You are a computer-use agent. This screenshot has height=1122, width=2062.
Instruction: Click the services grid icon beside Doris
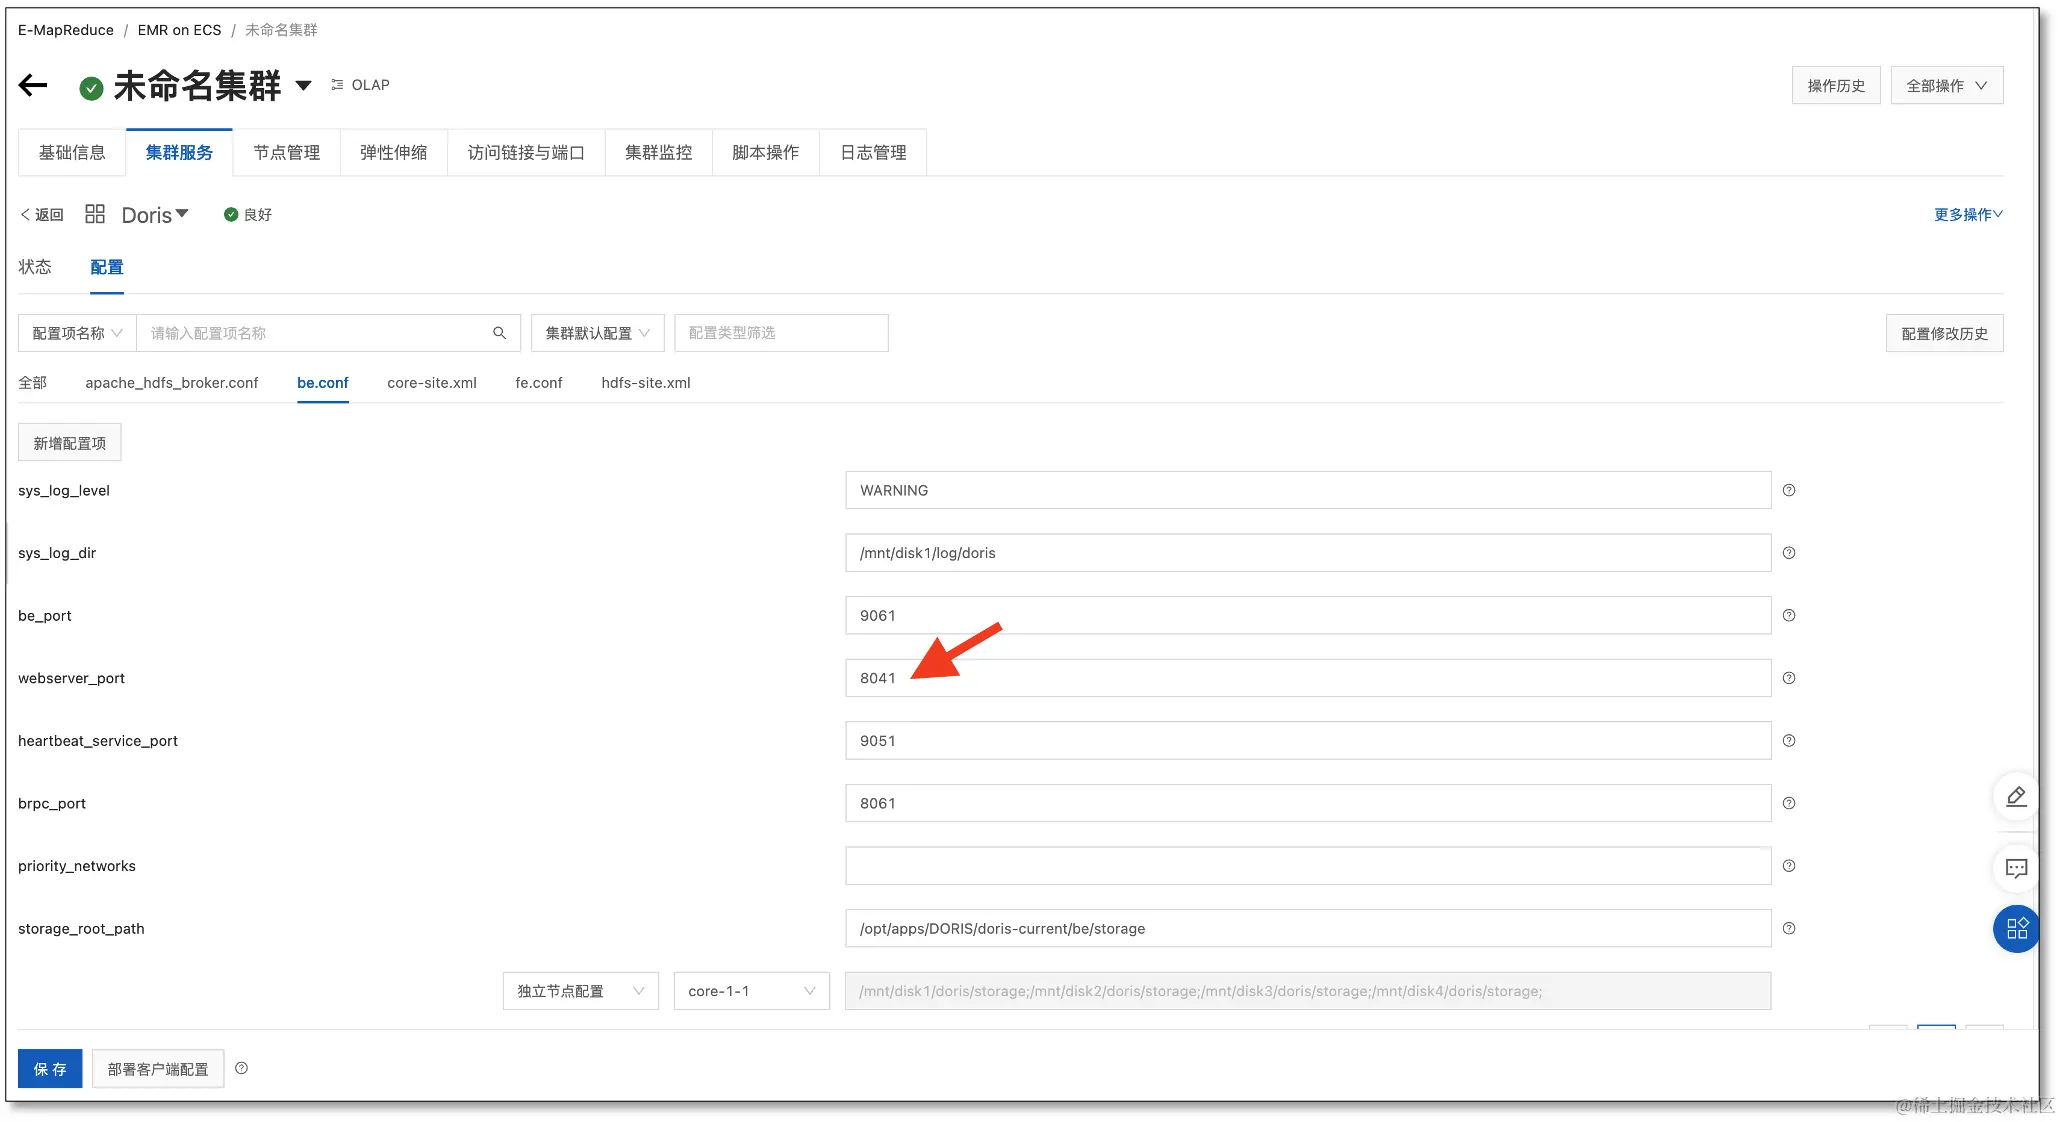coord(95,214)
